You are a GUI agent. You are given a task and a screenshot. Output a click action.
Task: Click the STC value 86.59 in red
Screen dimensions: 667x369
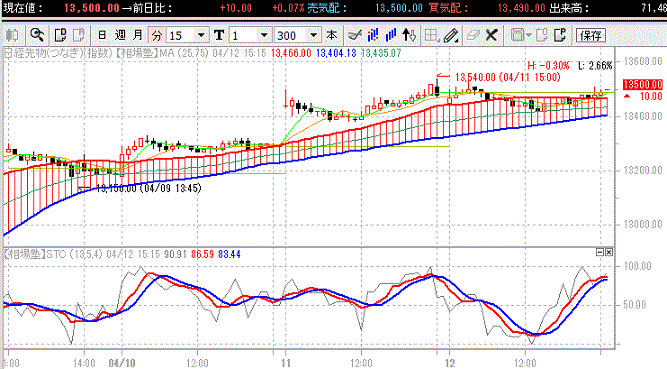point(202,255)
